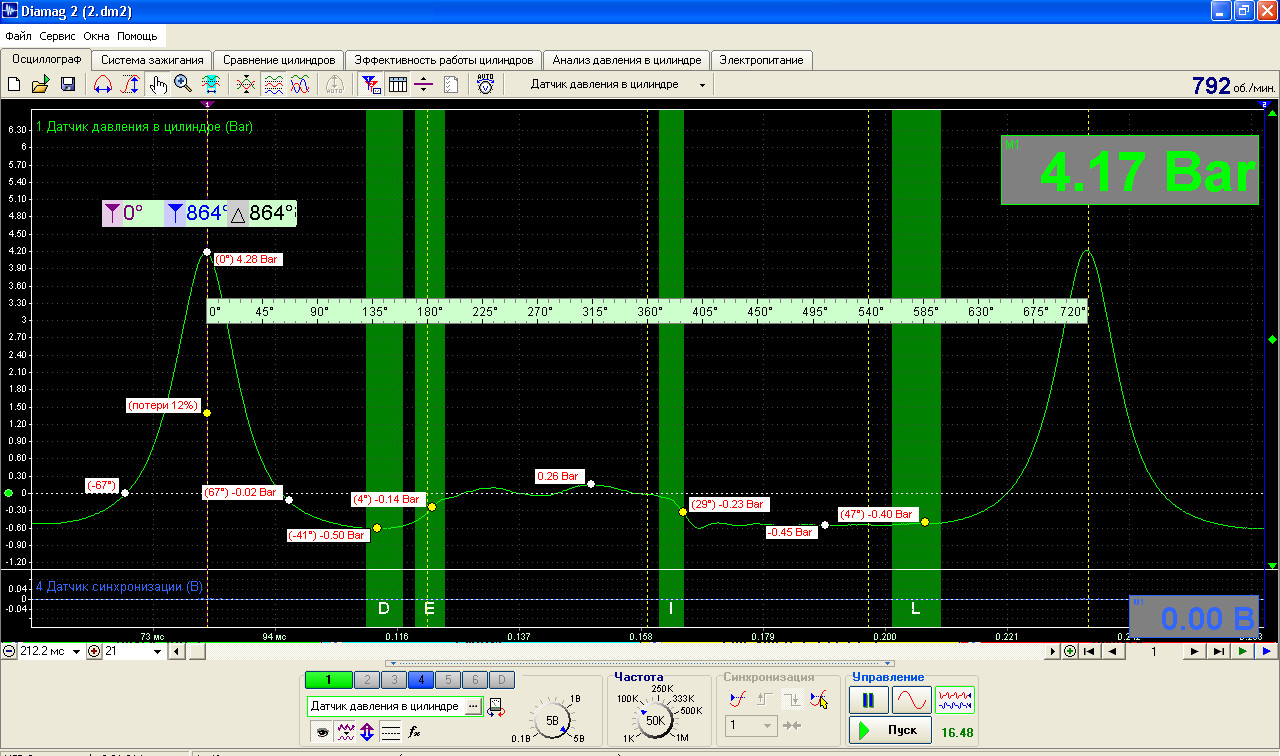
Task: Click the fx function icon
Action: 415,731
